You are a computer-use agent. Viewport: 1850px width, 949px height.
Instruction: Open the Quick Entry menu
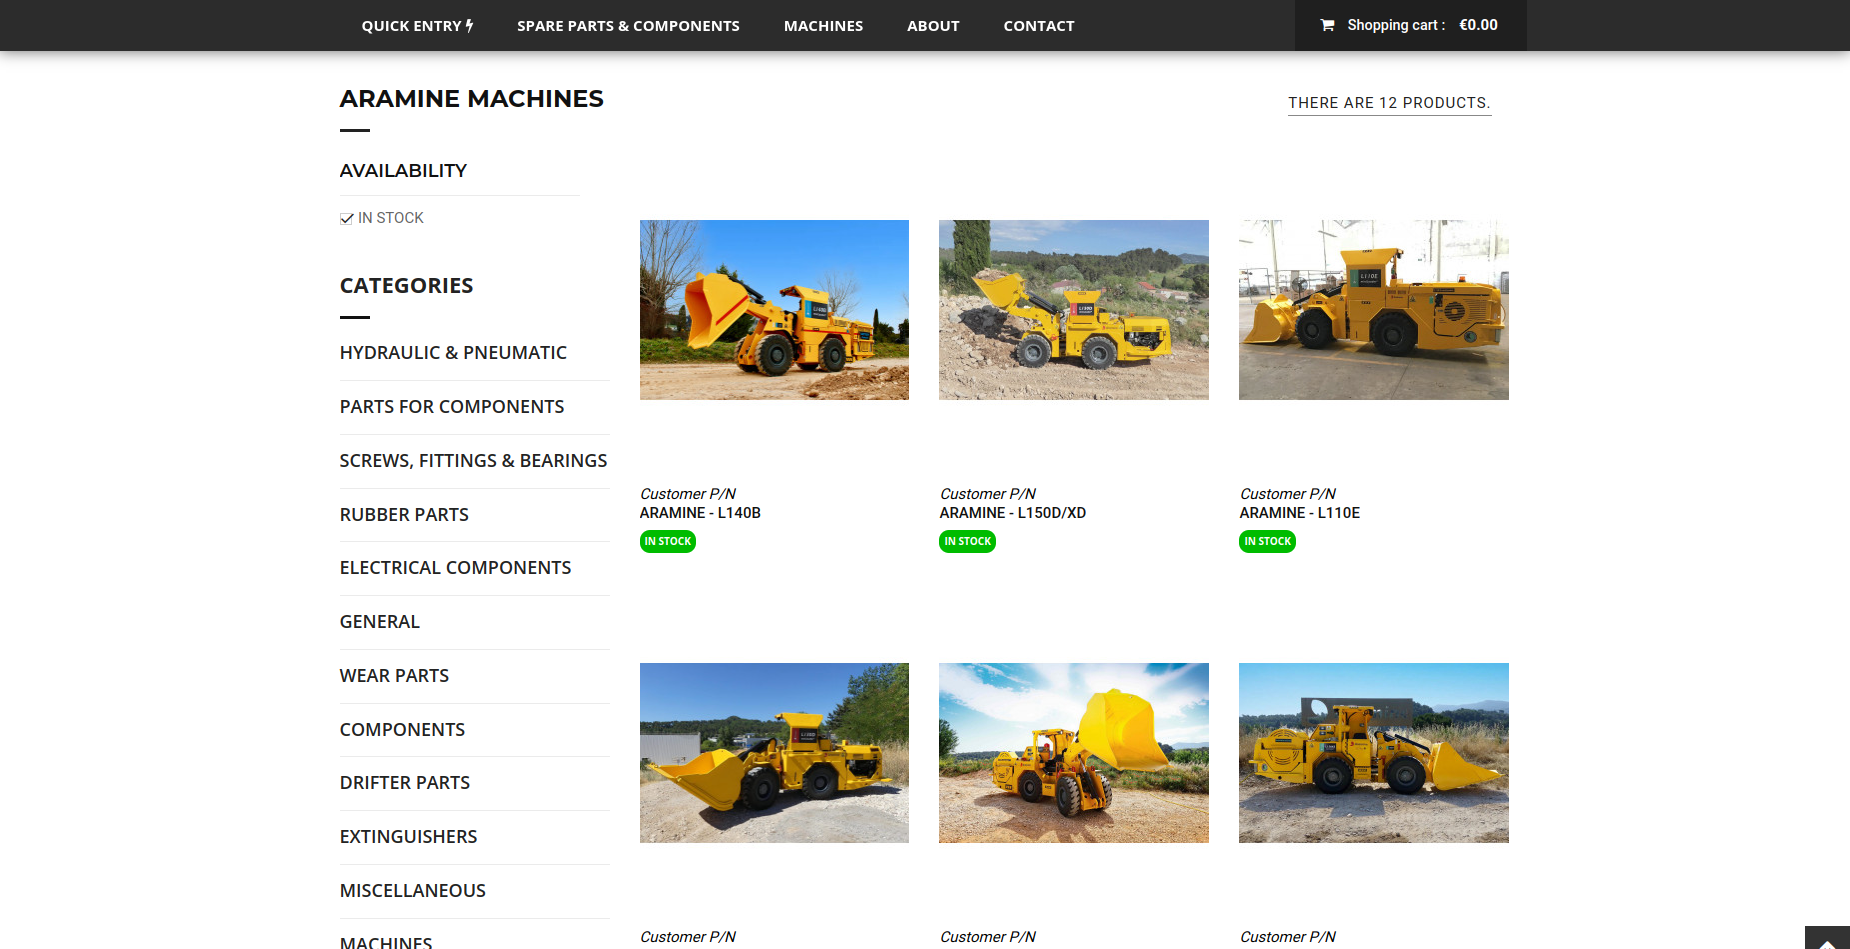(417, 26)
